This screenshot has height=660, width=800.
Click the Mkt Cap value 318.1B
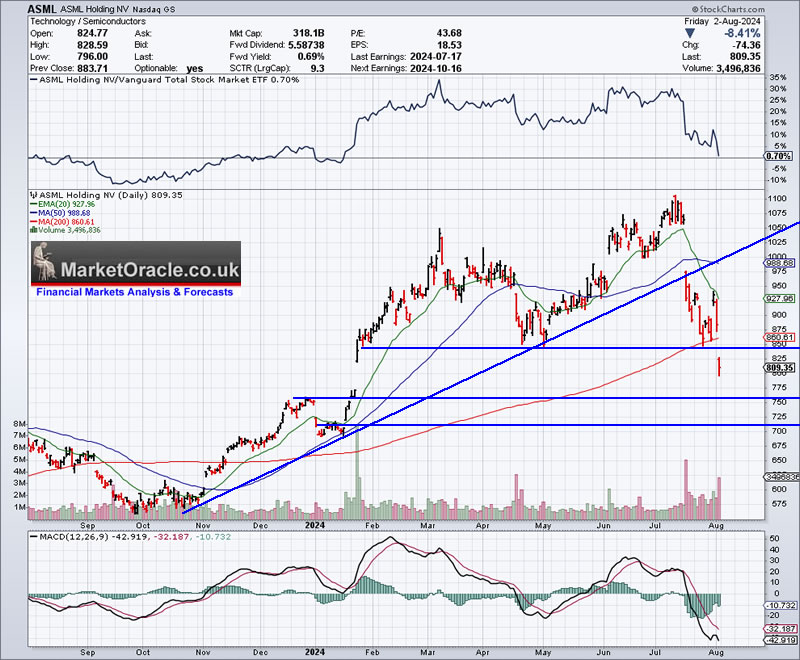(x=308, y=33)
